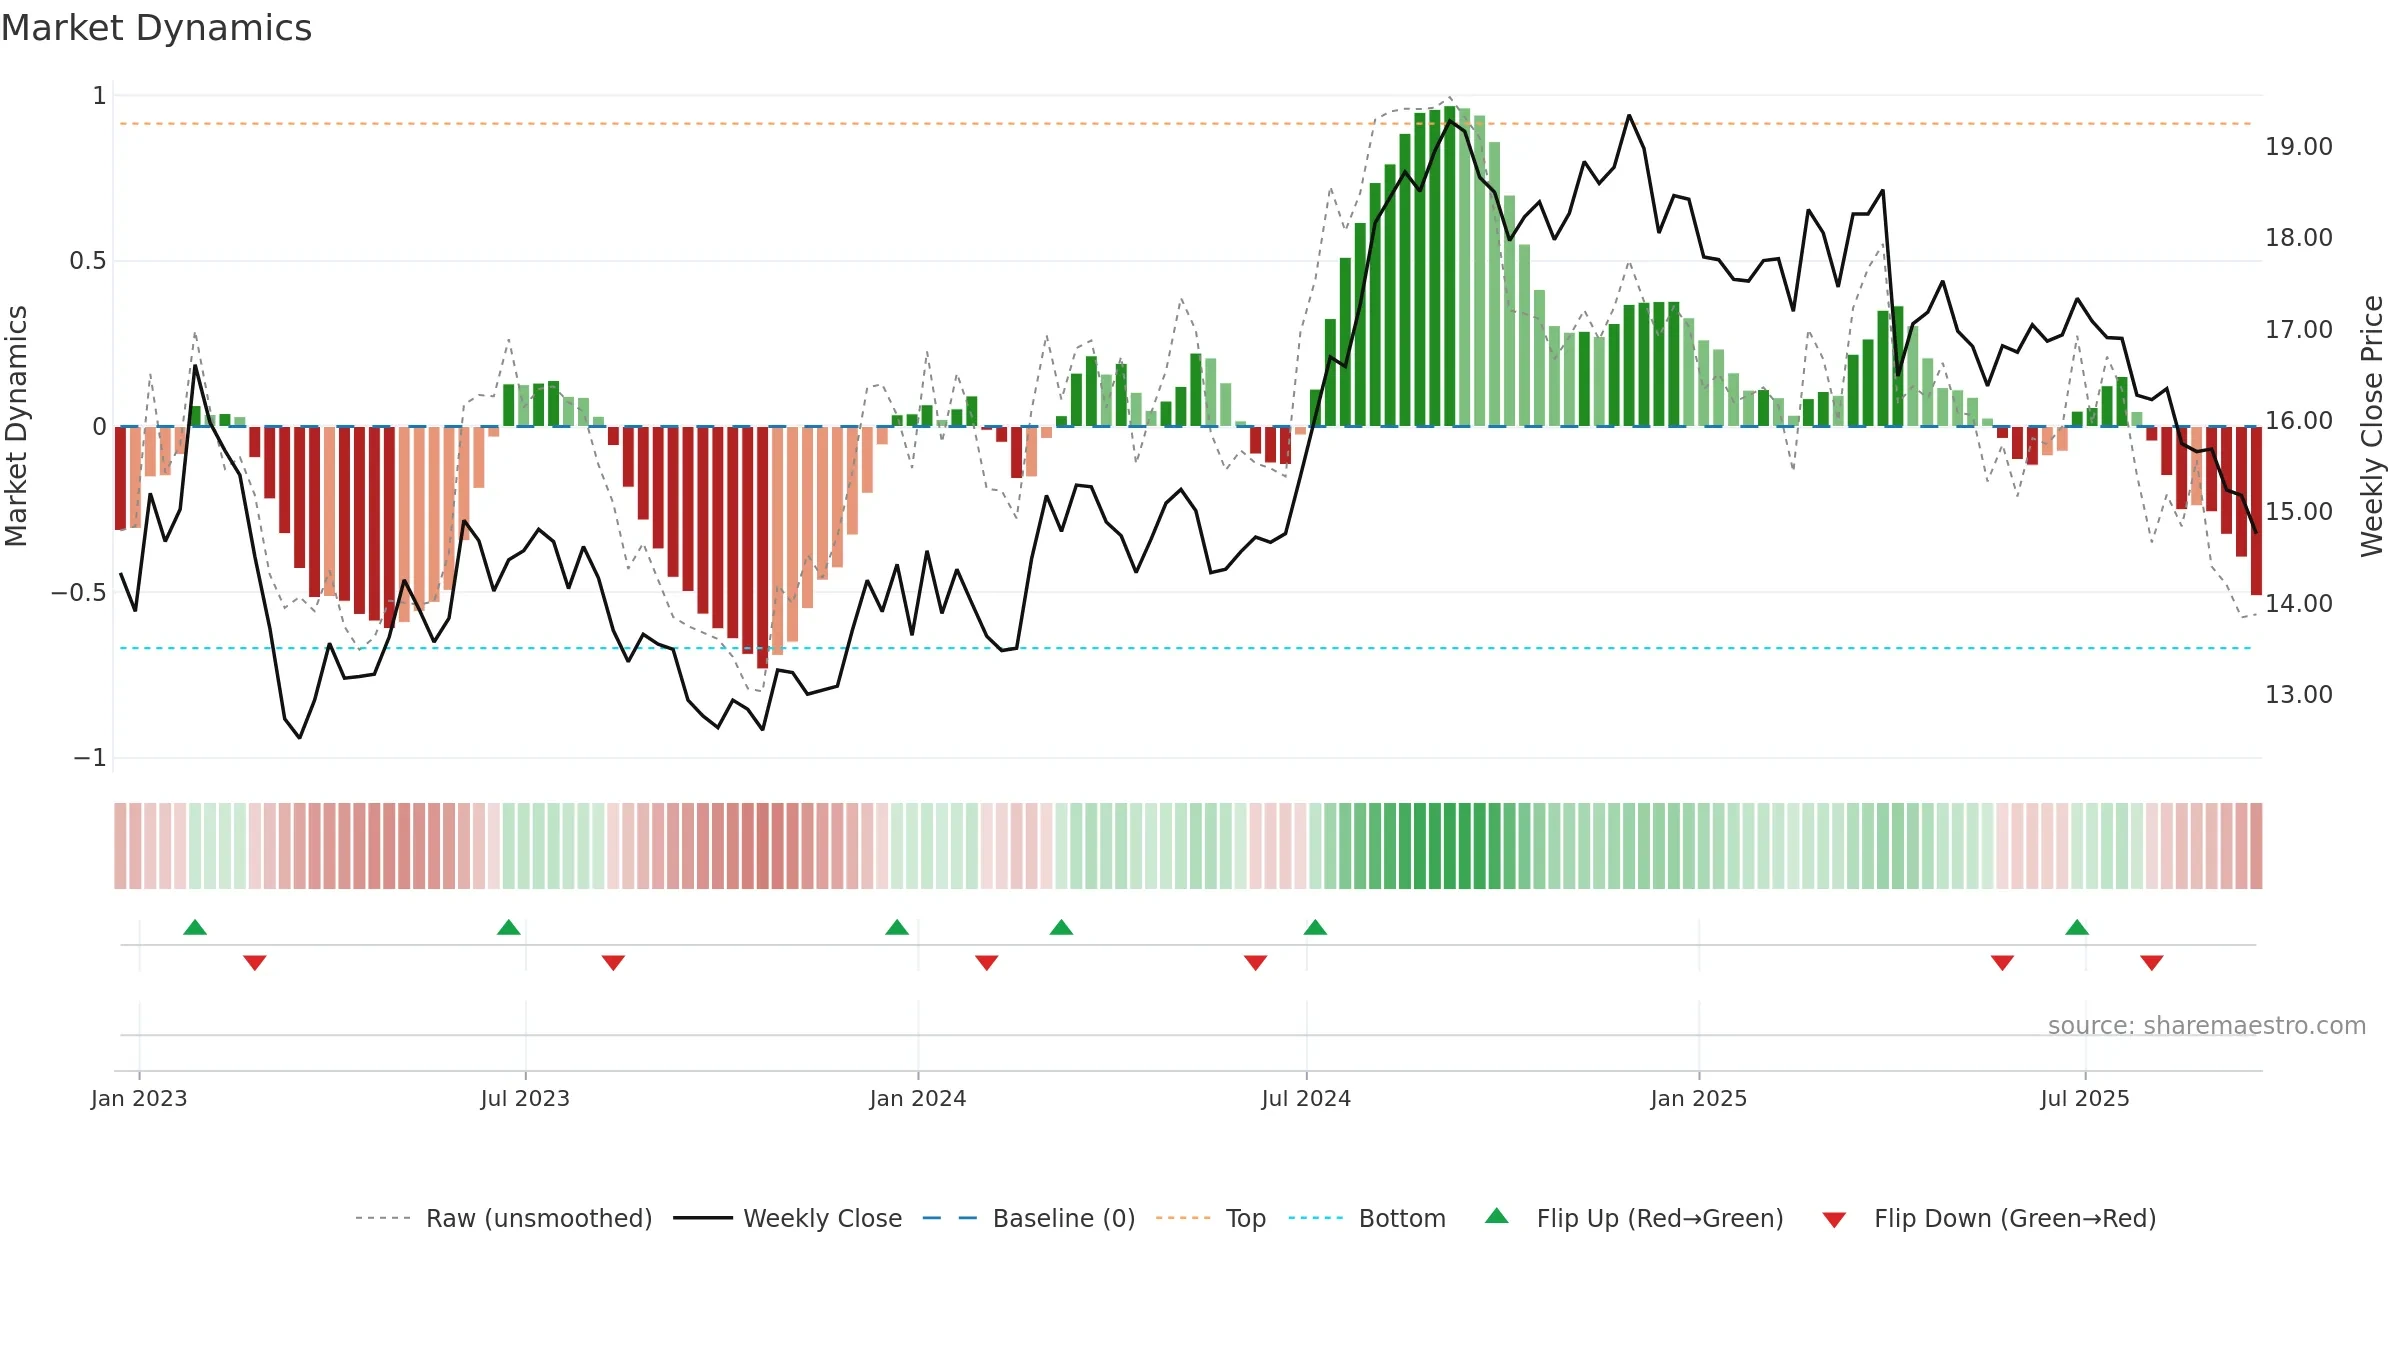Click the 14.00 price axis label
This screenshot has width=2400, height=1350.
coord(2299,604)
